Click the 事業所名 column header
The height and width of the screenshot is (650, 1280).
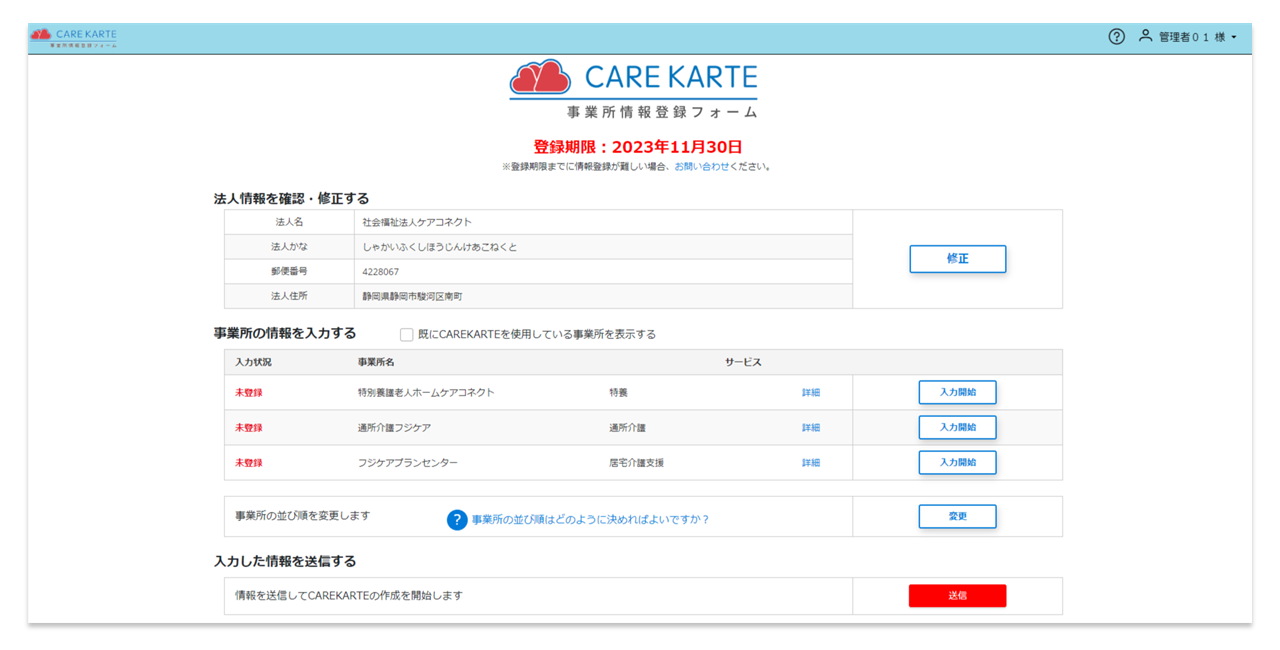coord(376,362)
